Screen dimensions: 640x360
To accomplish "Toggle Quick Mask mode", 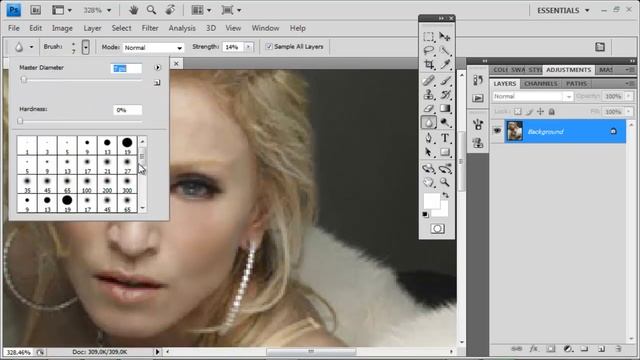I will [437, 229].
